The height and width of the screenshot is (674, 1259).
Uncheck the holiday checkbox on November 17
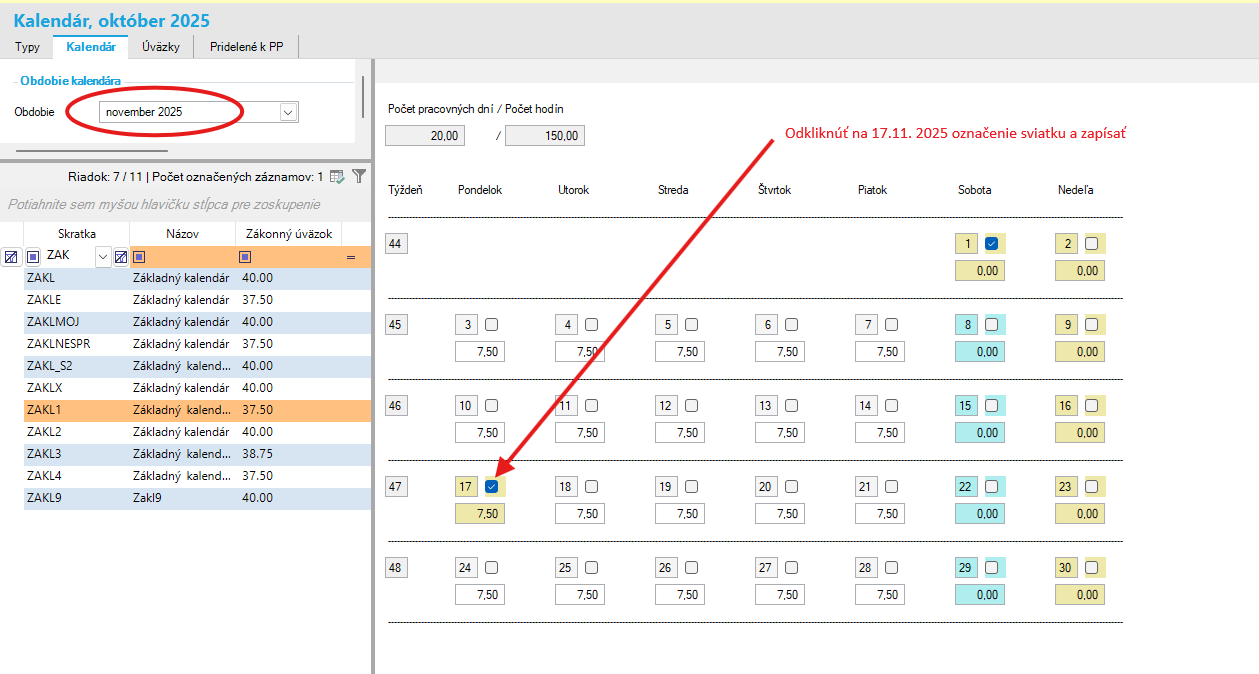tap(491, 486)
